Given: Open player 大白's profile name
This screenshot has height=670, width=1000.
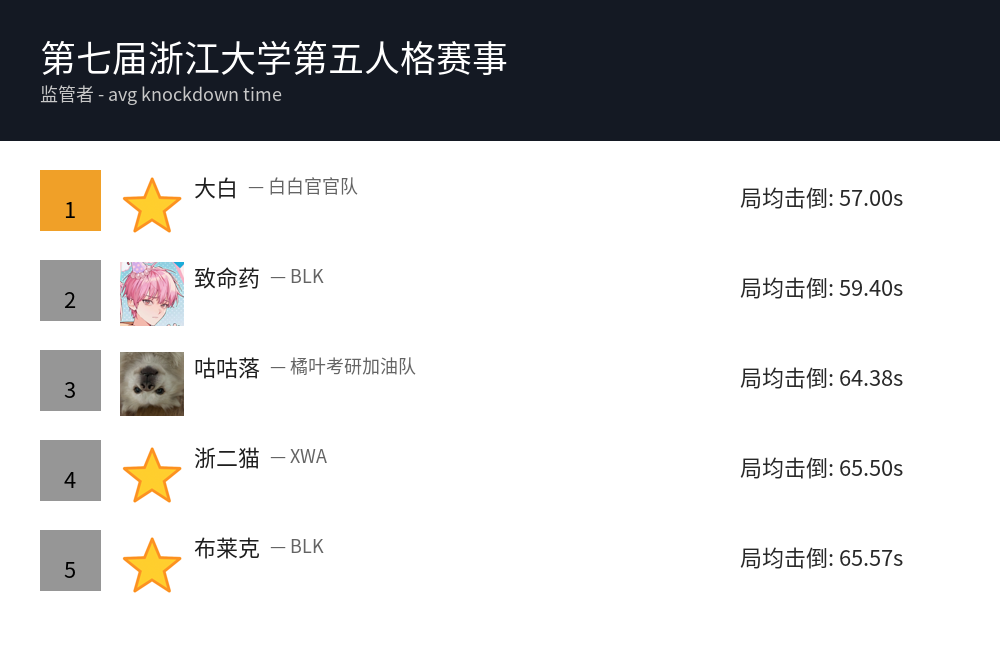Looking at the screenshot, I should point(216,188).
